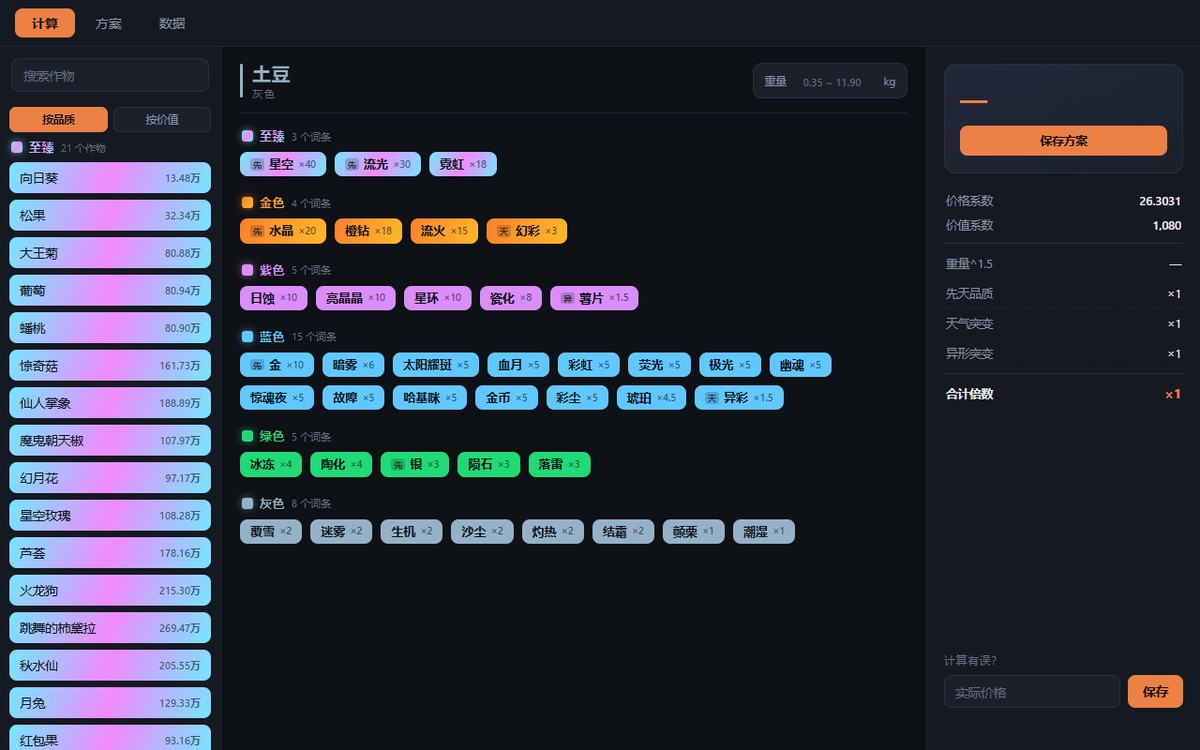
Task: Click the 保存 button beside 实际价格
Action: pyautogui.click(x=1155, y=692)
